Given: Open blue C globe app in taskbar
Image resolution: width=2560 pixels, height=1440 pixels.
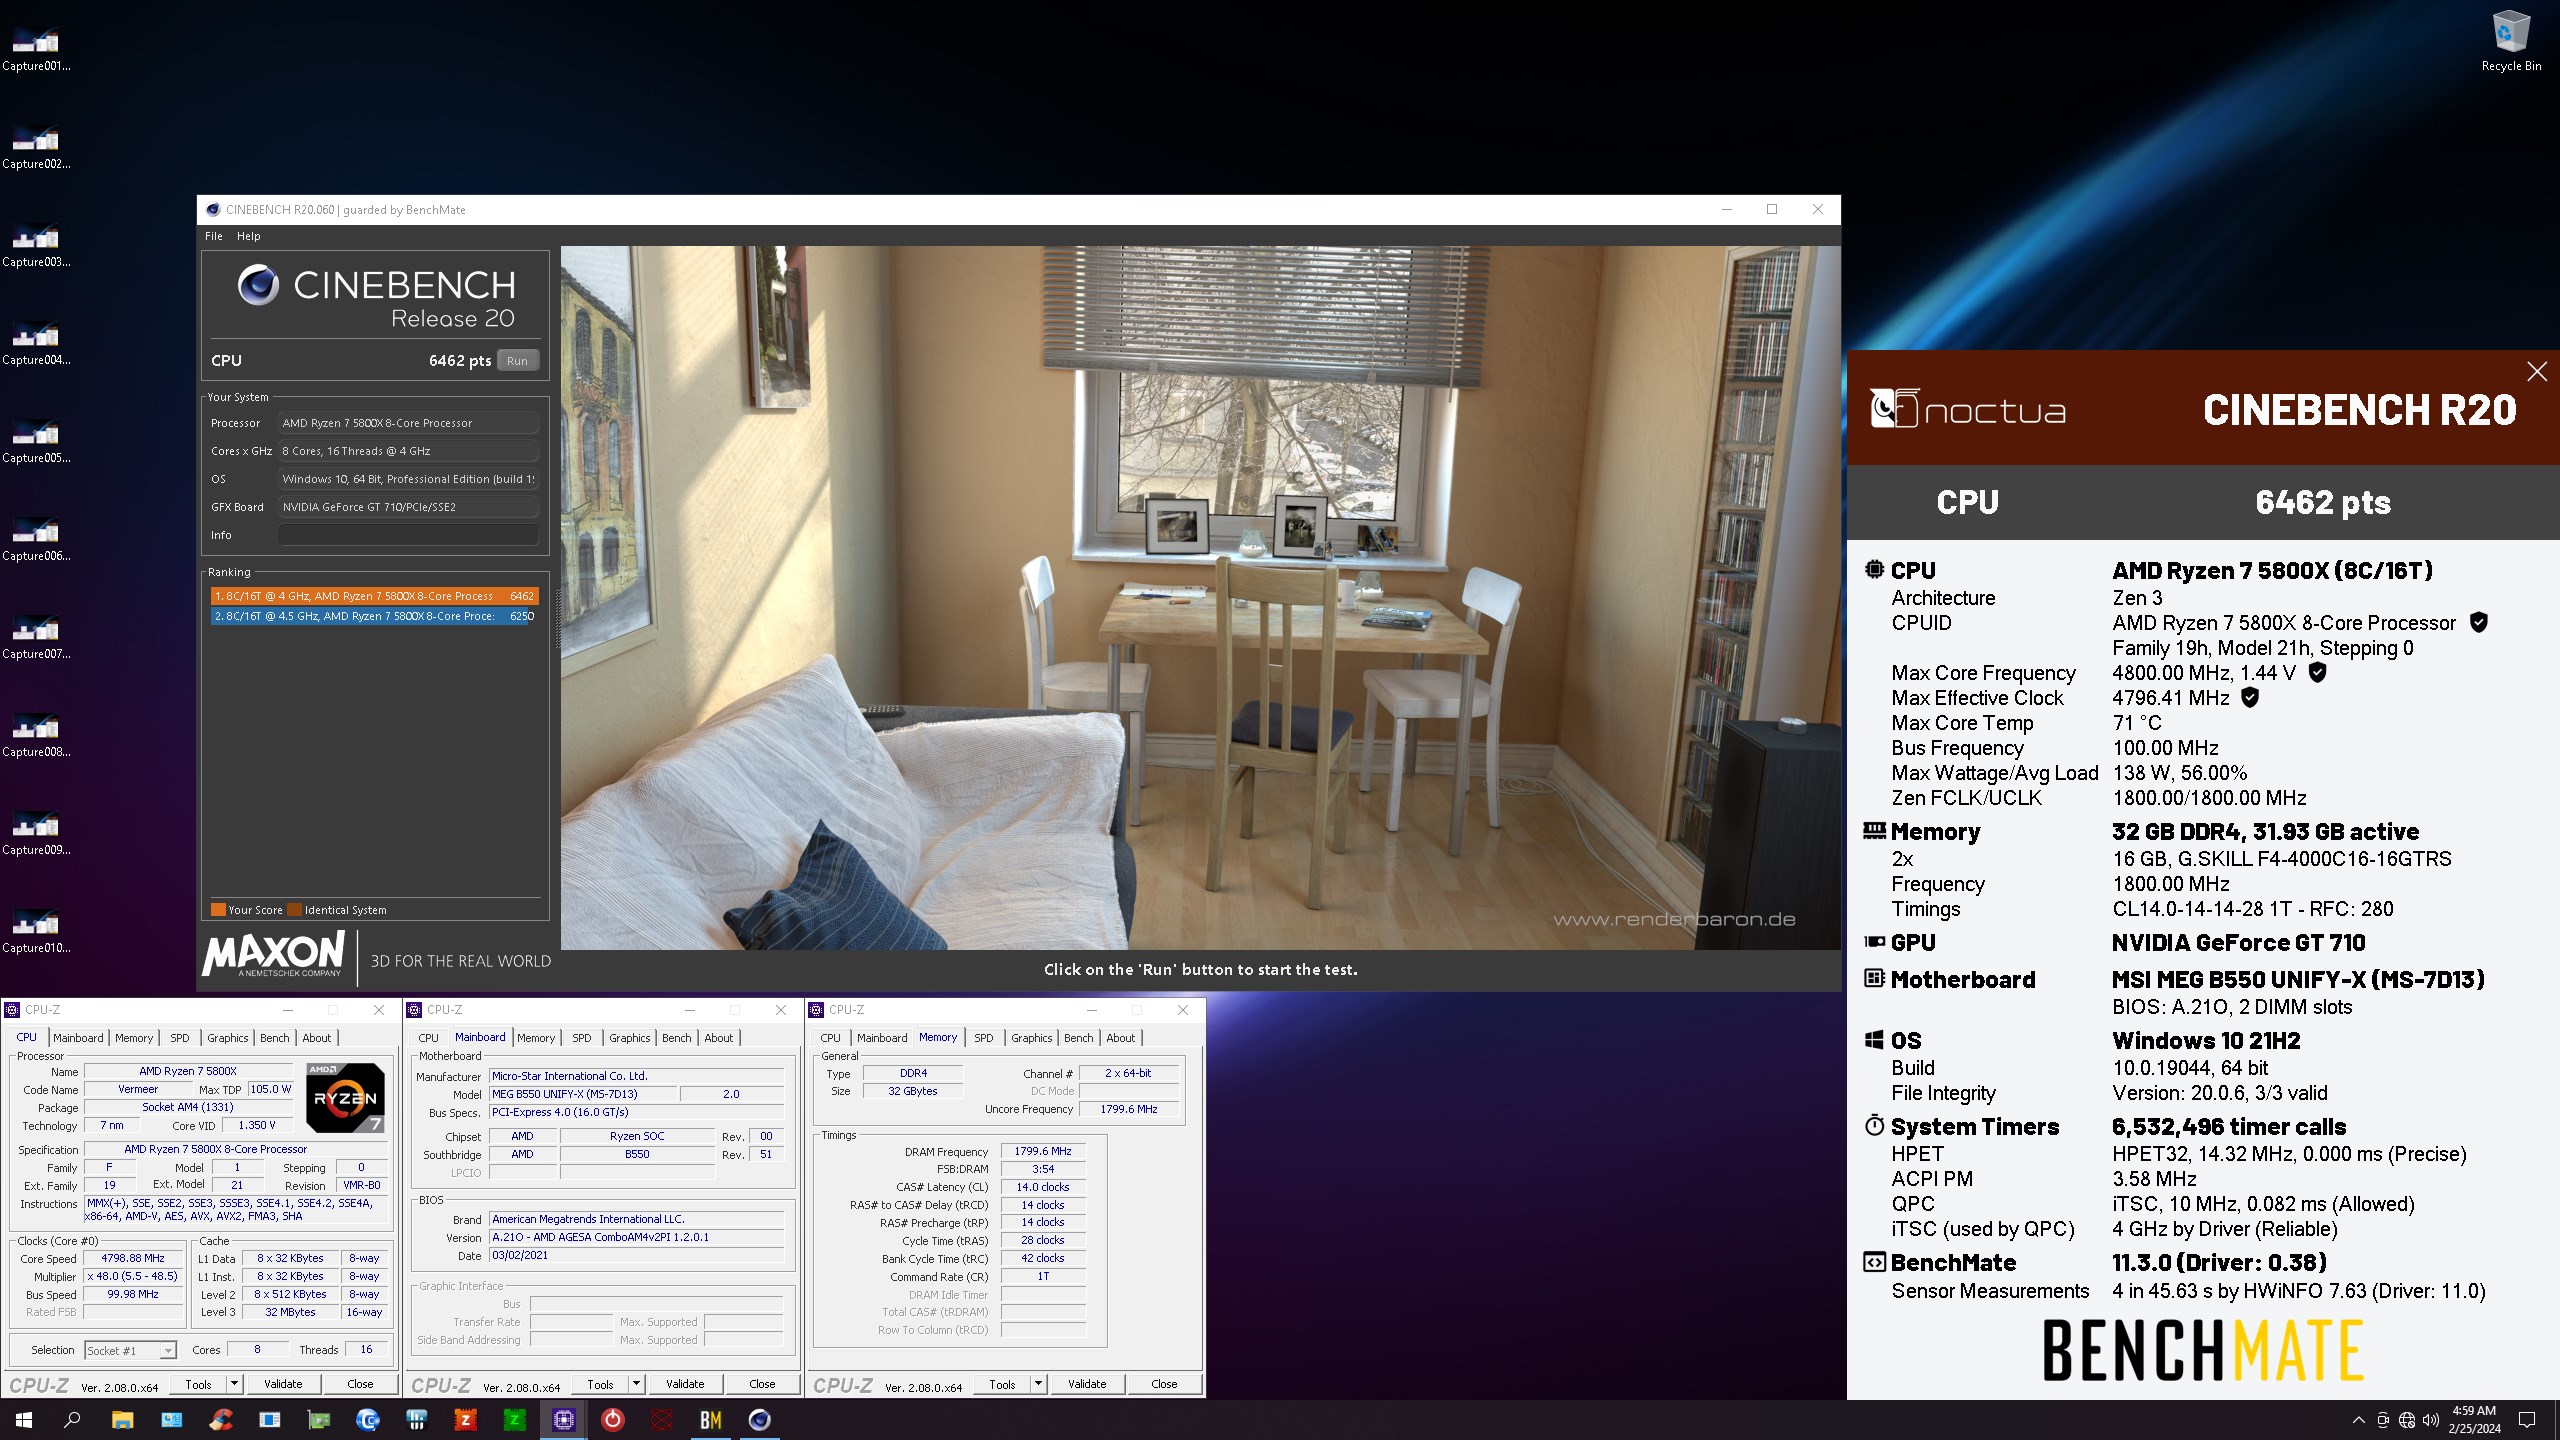Looking at the screenshot, I should 368,1420.
